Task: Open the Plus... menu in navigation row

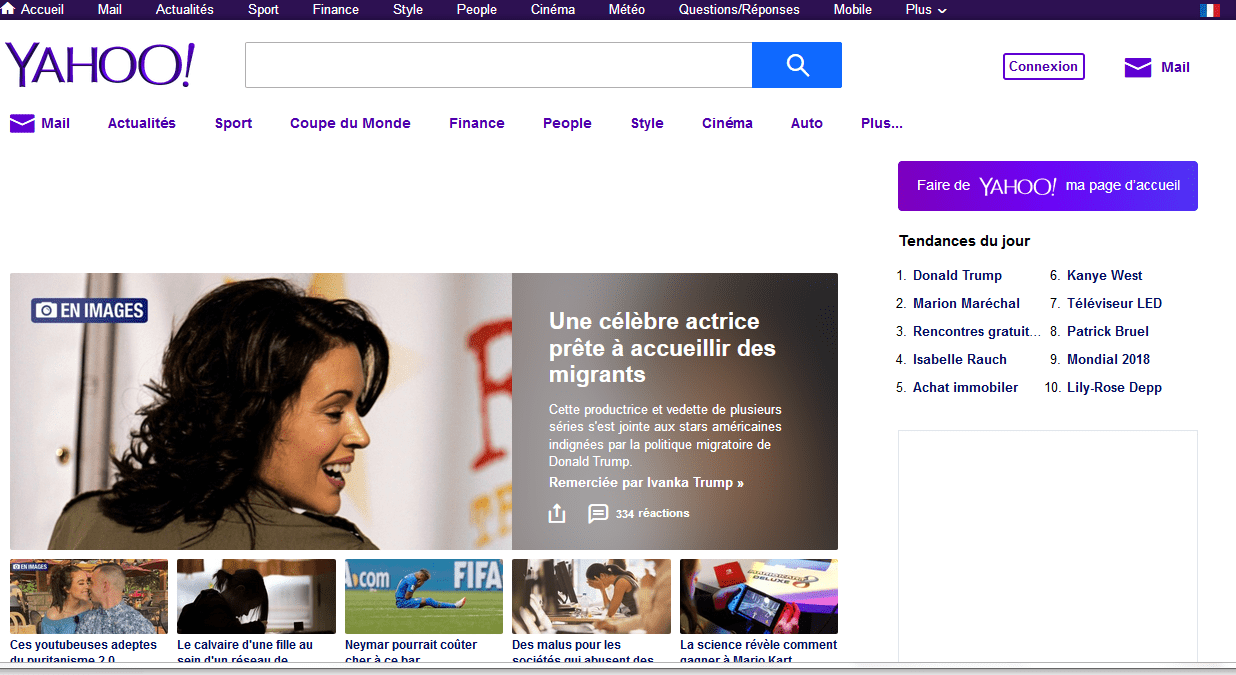Action: 882,123
